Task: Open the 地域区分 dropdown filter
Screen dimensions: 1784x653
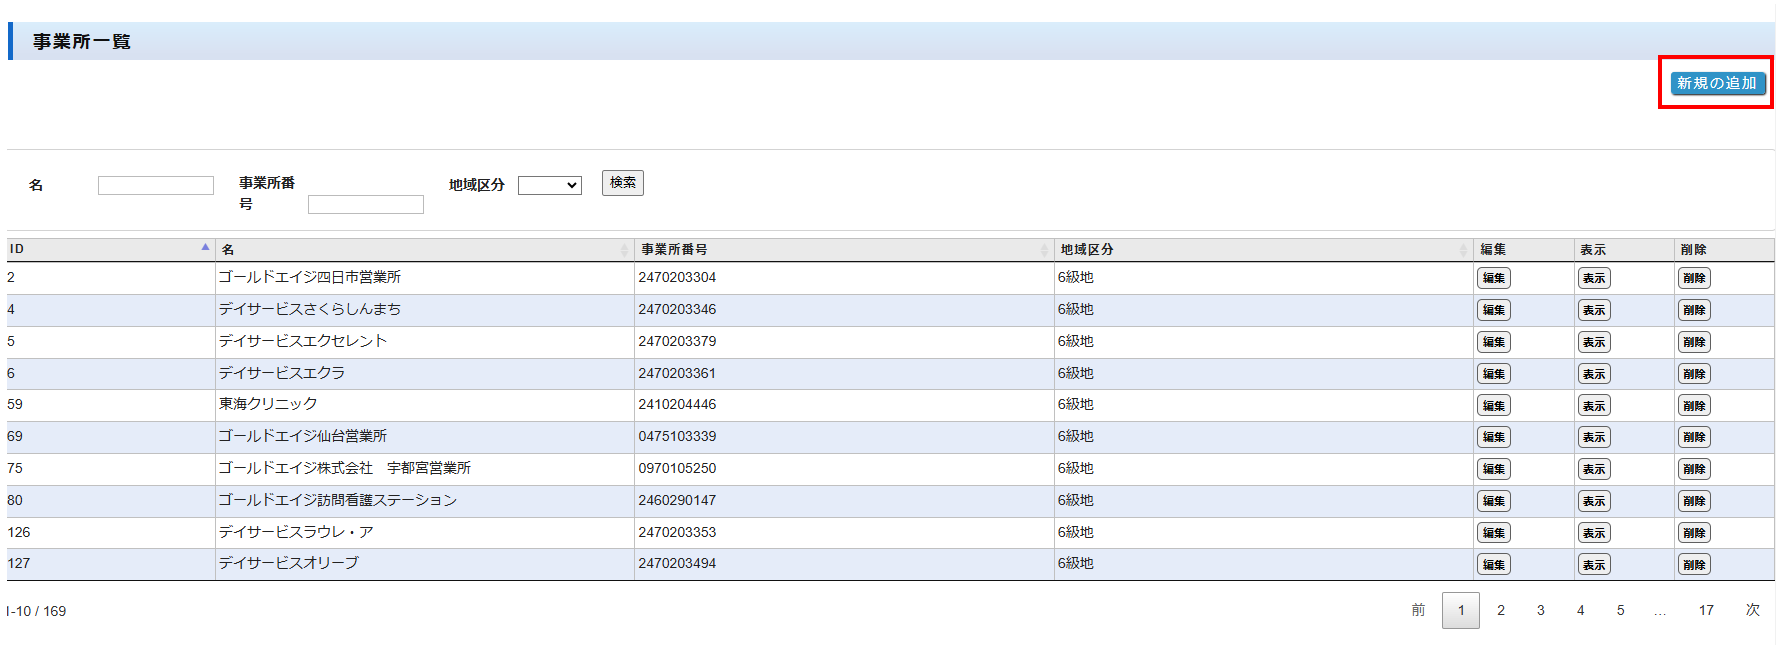Action: click(549, 185)
